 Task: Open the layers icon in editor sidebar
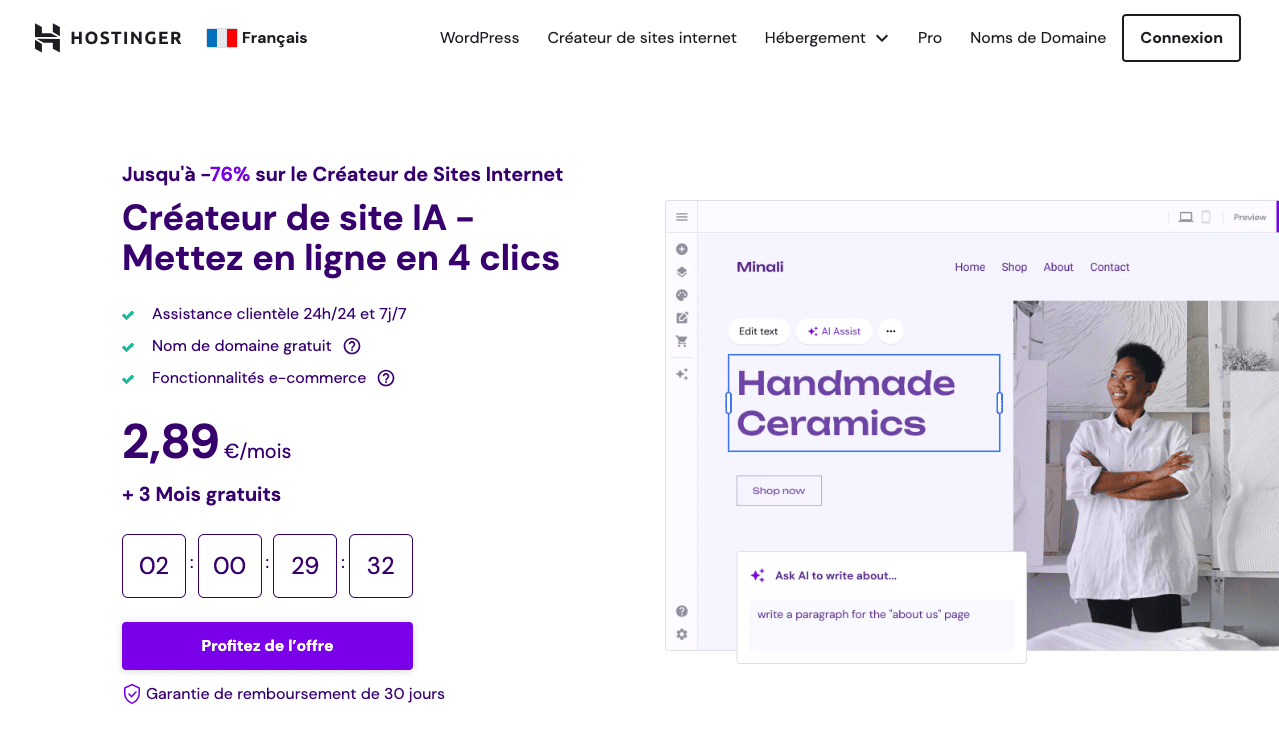point(682,272)
